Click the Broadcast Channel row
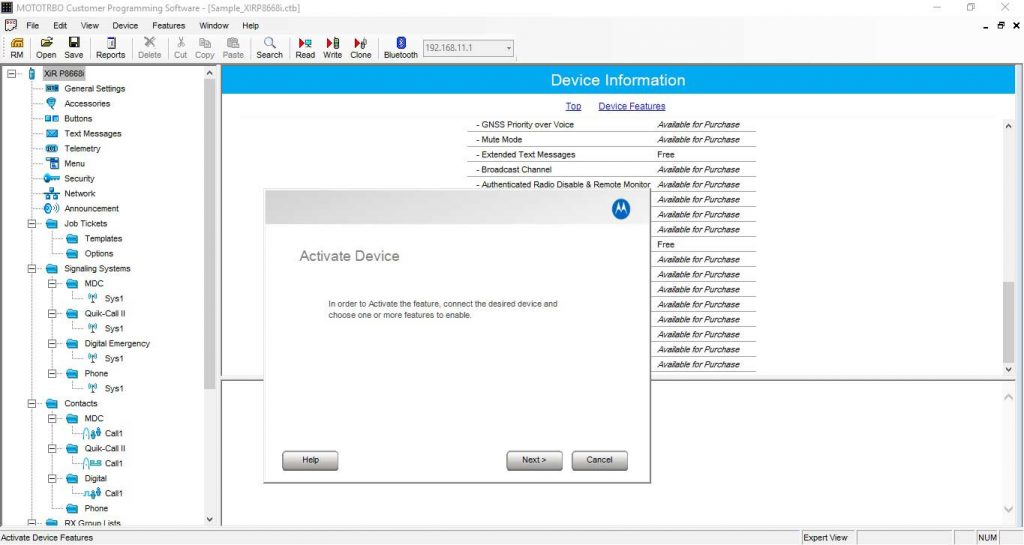1024x545 pixels. (611, 170)
